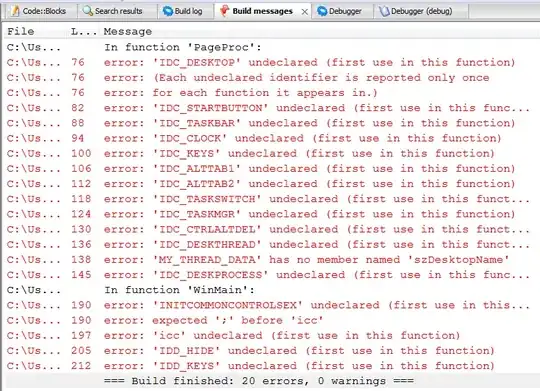Select the "Each undeclared identifier is reported" row
The height and width of the screenshot is (391, 540).
click(270, 78)
